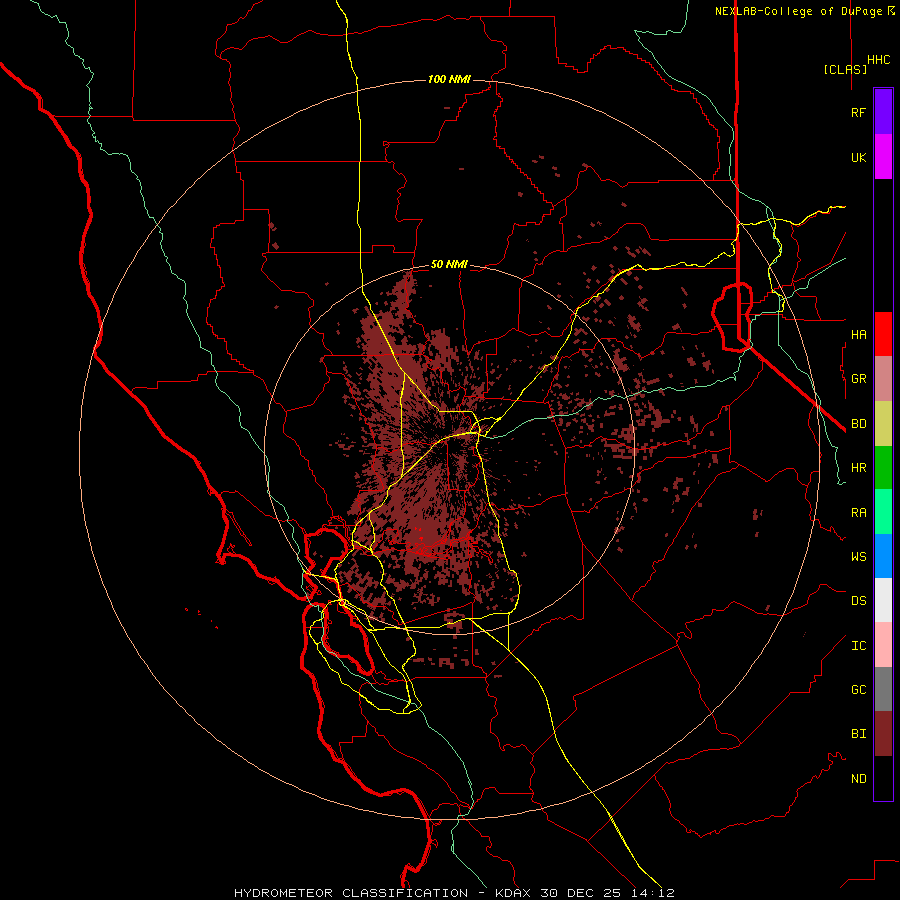Click the HHC product code label
This screenshot has height=900, width=900.
pos(878,60)
